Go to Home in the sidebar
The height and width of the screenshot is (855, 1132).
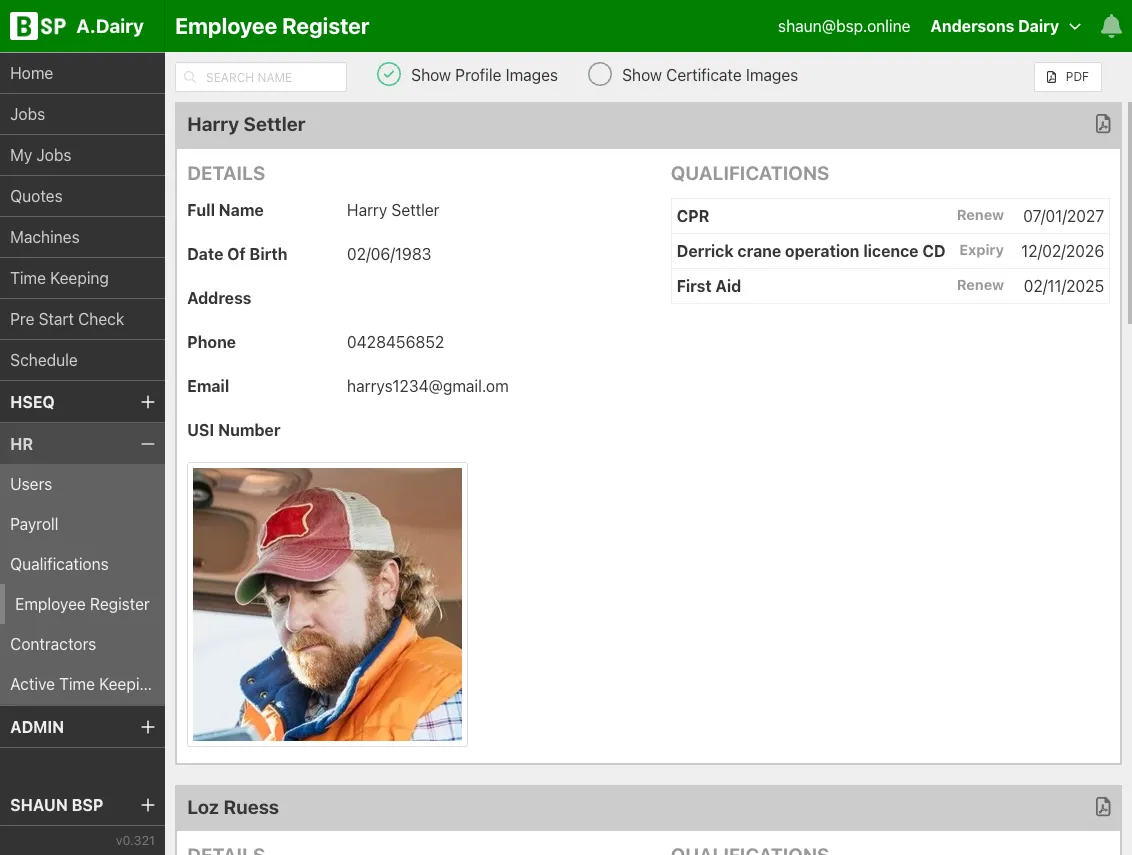(x=82, y=73)
